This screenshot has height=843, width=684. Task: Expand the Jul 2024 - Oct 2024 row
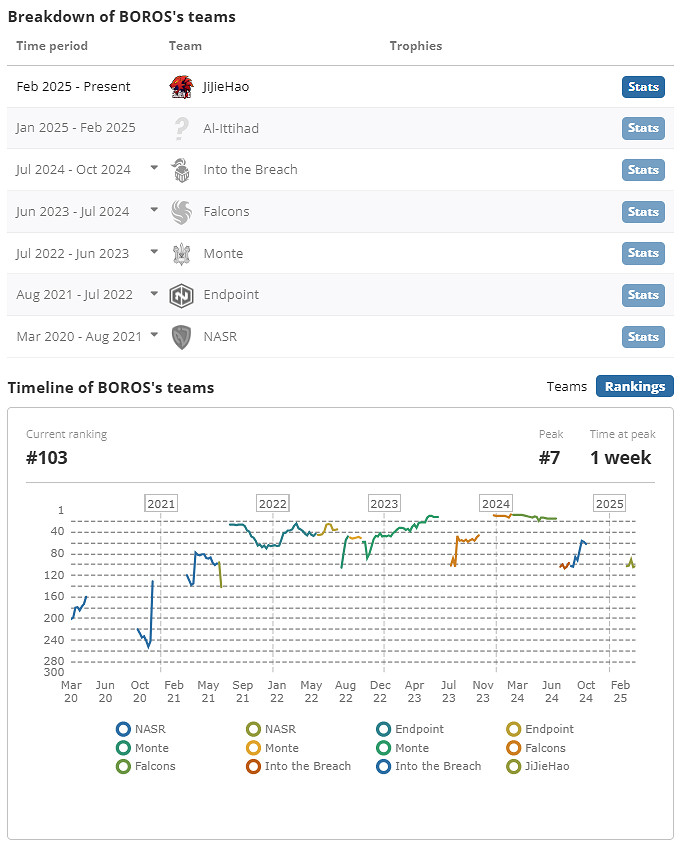154,168
